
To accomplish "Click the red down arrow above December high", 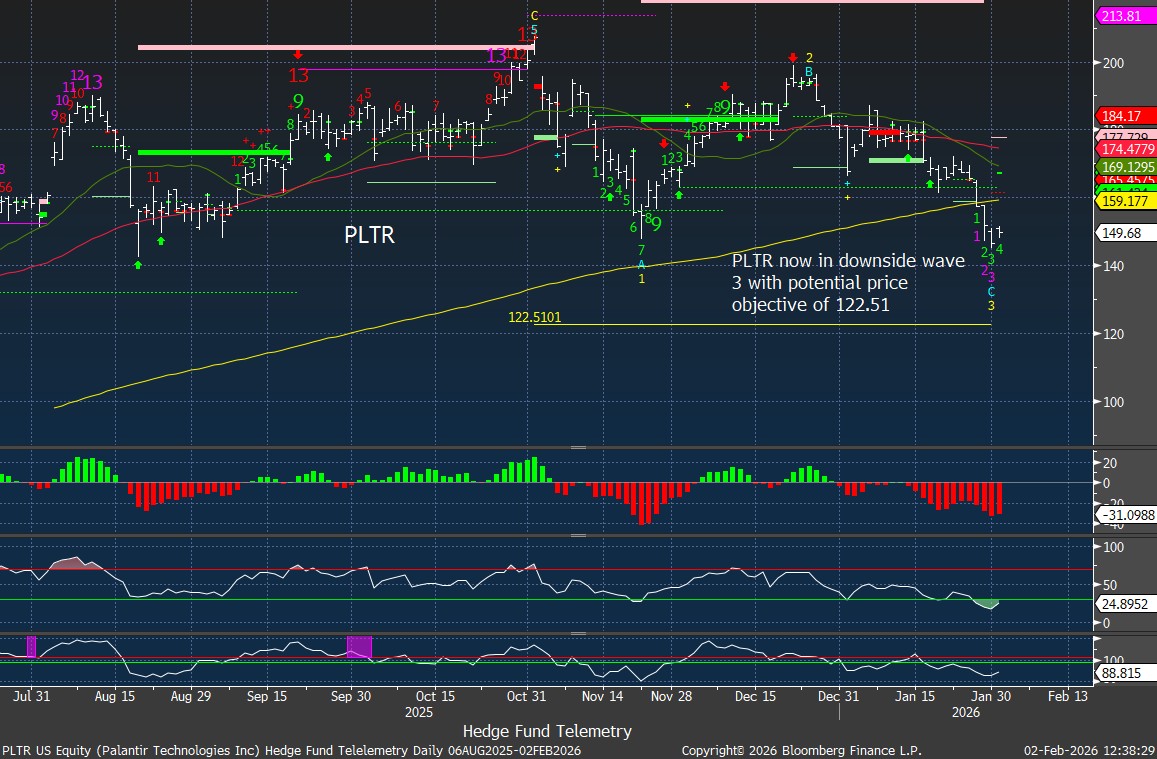I will (x=793, y=57).
